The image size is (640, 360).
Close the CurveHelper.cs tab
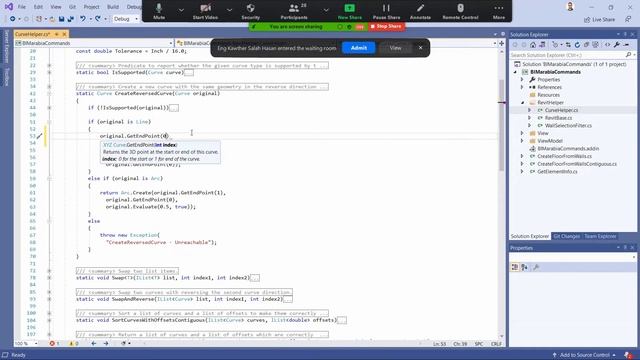tap(64, 34)
